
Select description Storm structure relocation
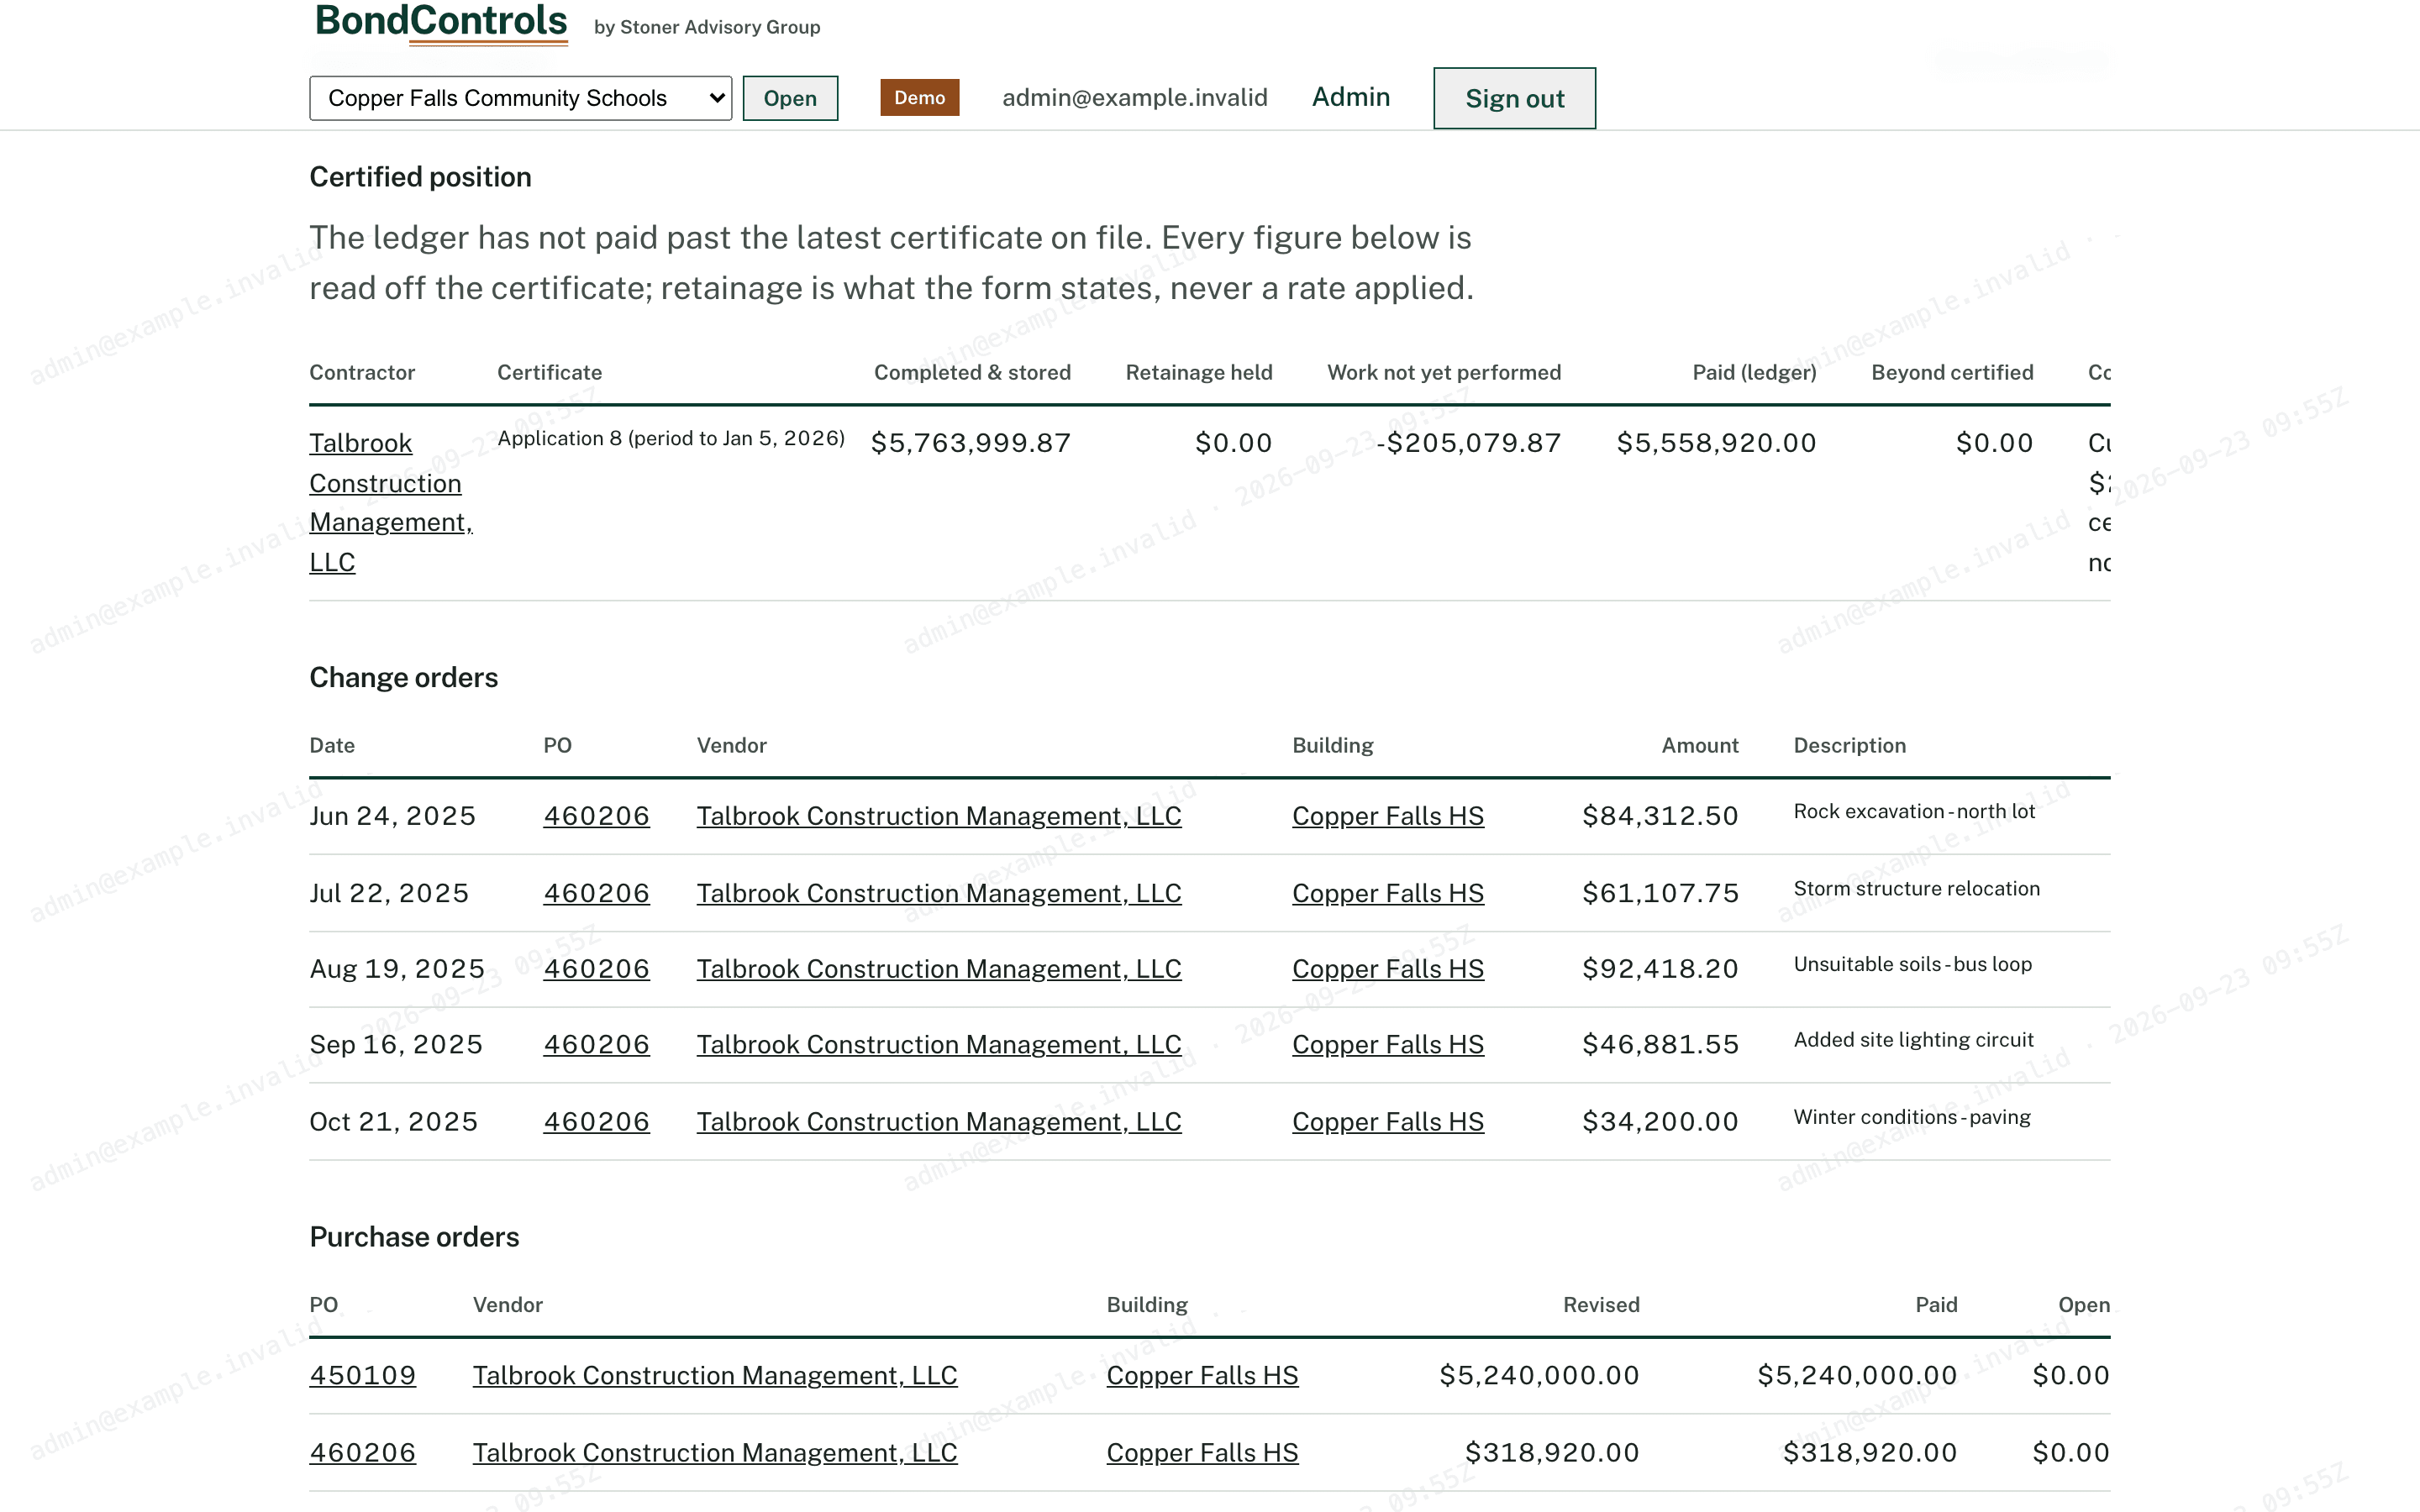pyautogui.click(x=1916, y=888)
